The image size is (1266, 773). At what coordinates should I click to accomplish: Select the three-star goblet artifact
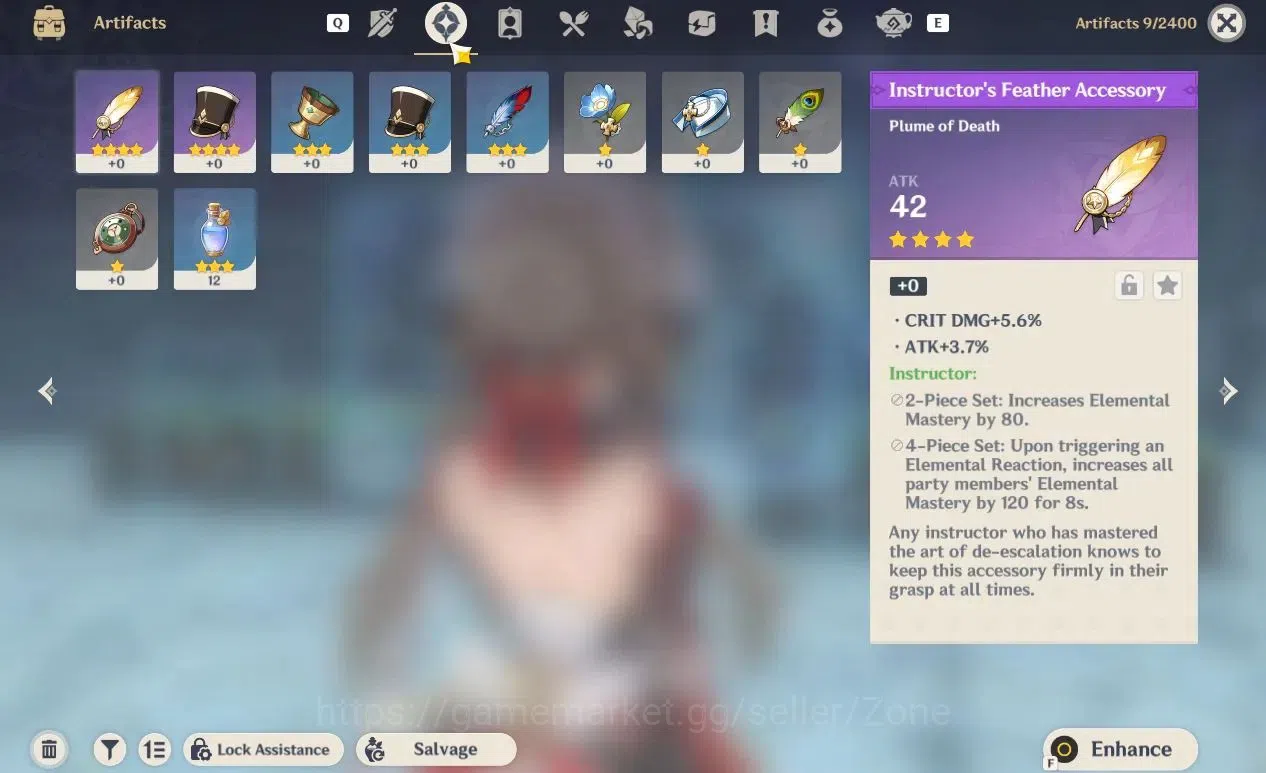pyautogui.click(x=312, y=122)
